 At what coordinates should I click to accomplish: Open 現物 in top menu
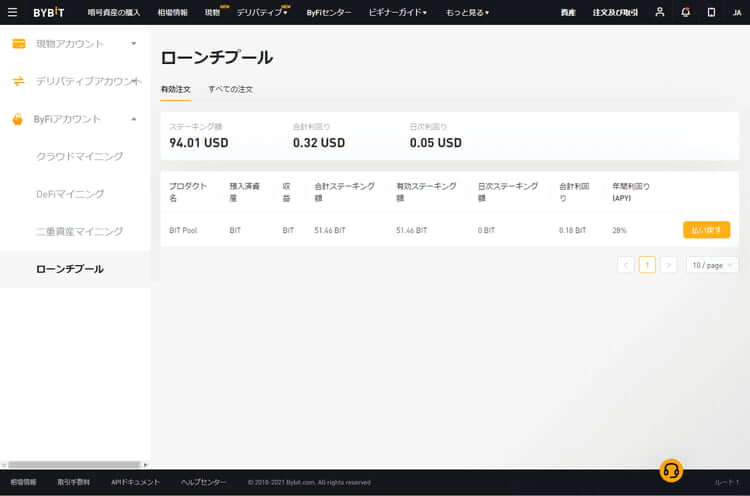(212, 13)
